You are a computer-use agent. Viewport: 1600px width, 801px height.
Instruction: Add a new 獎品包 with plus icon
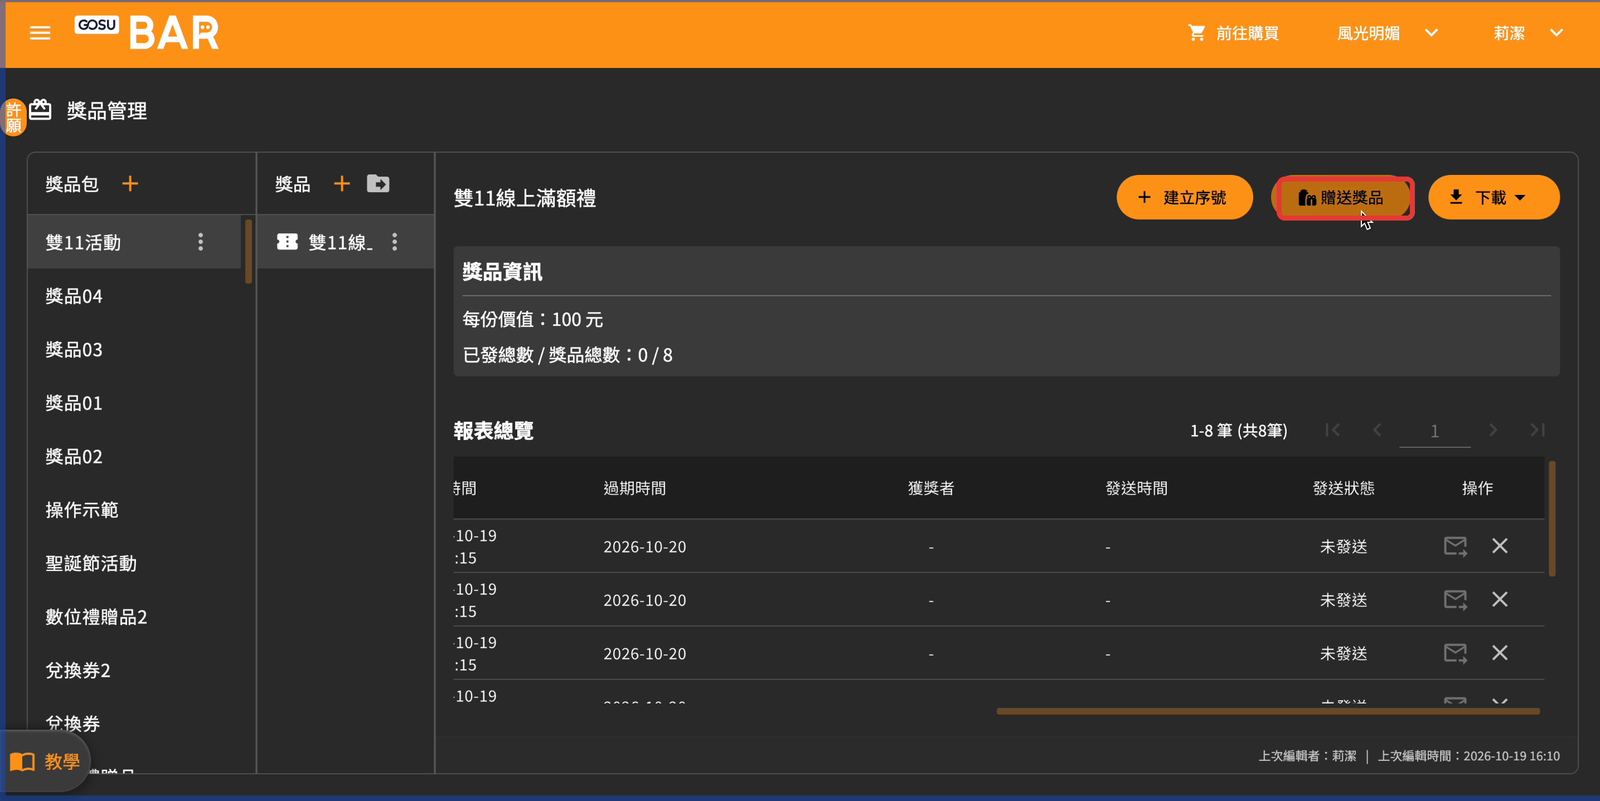point(130,184)
